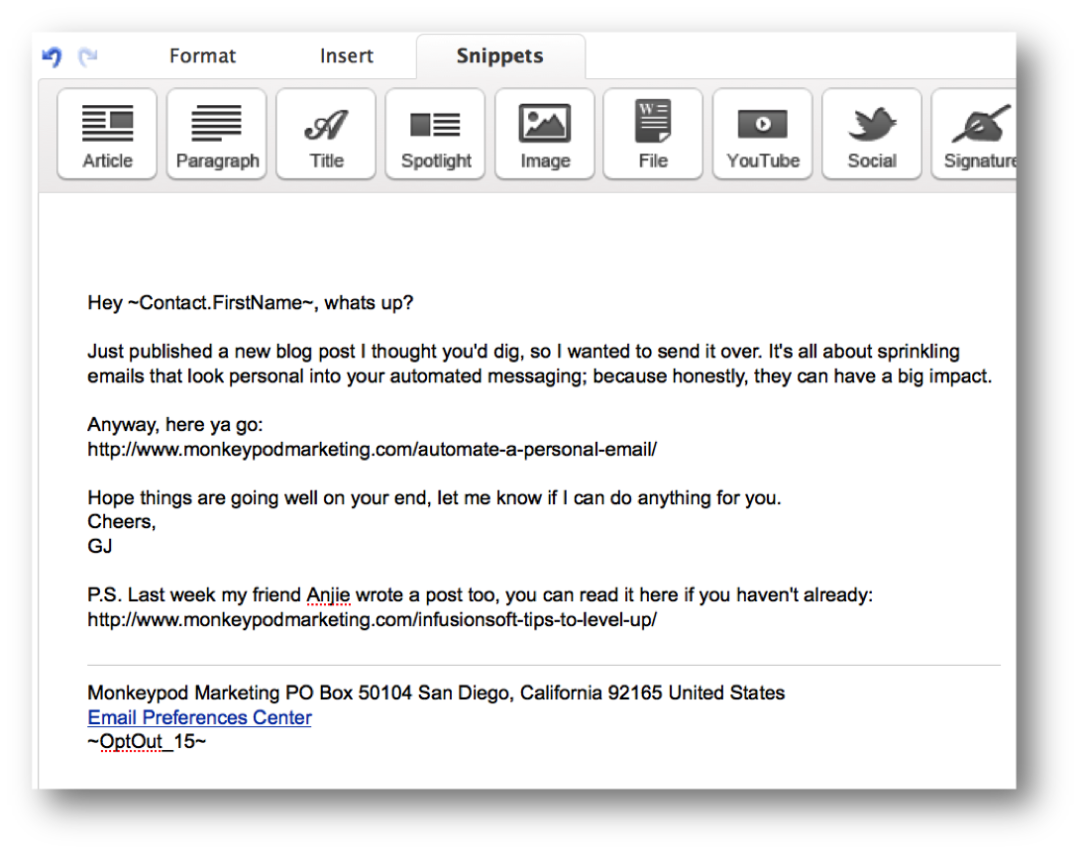Open the Email Preferences Center link
The height and width of the screenshot is (853, 1080).
(199, 717)
